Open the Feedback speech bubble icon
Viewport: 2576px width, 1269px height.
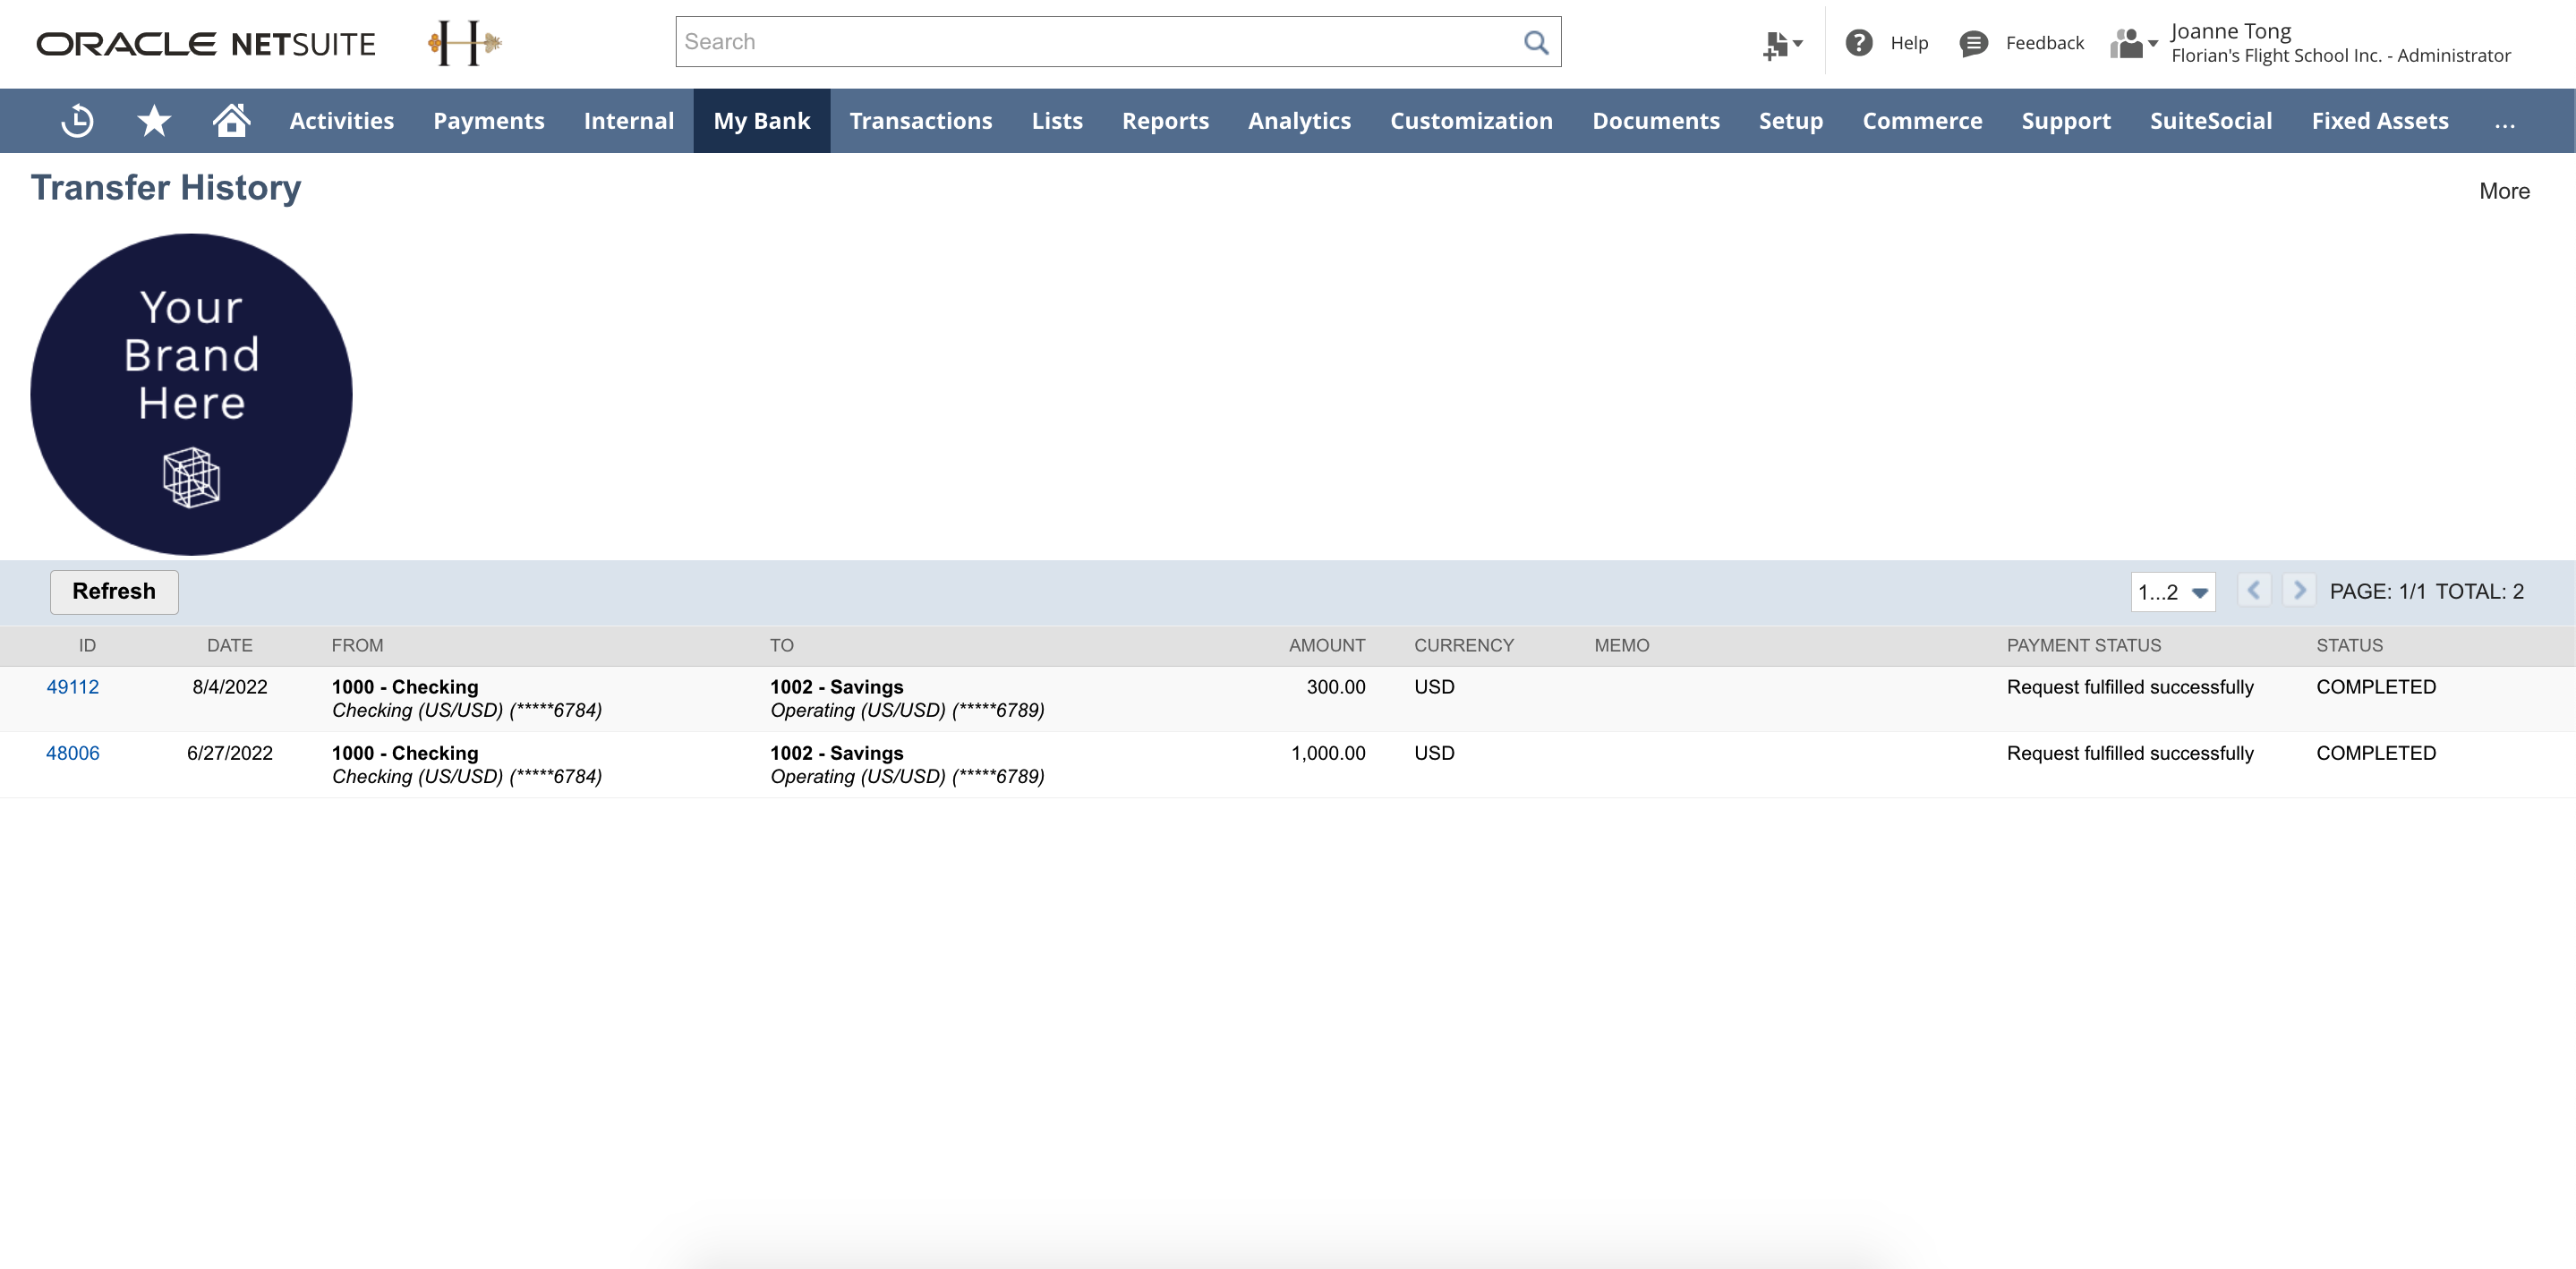(x=1973, y=43)
